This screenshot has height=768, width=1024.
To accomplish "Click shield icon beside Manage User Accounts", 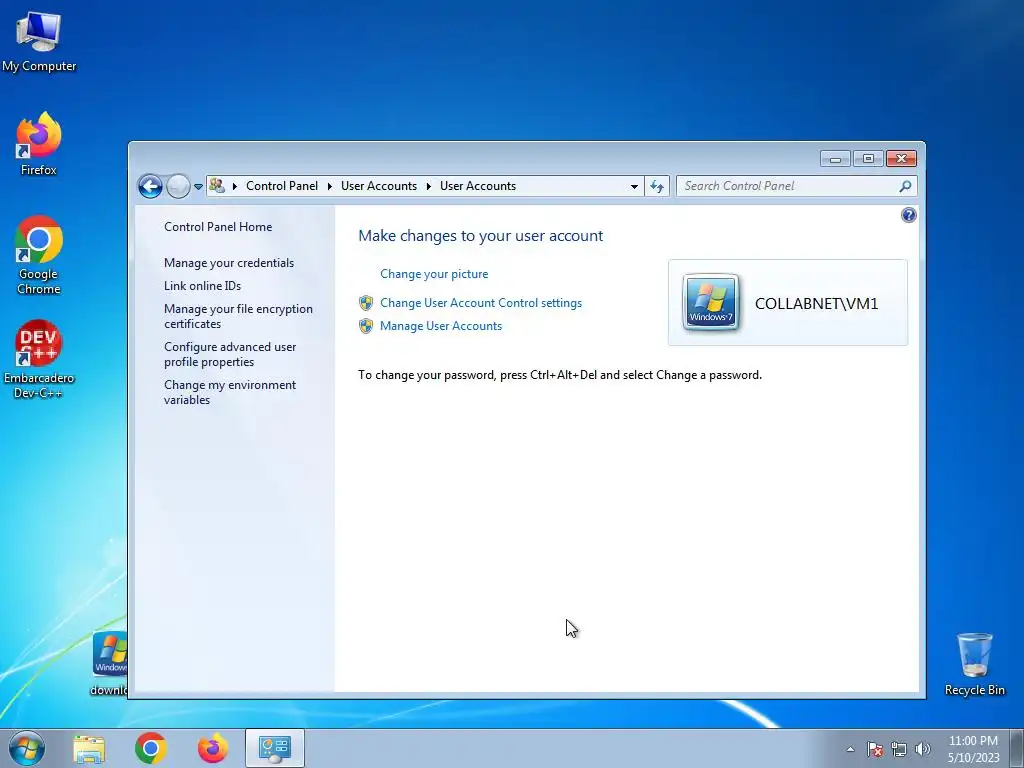I will 366,326.
